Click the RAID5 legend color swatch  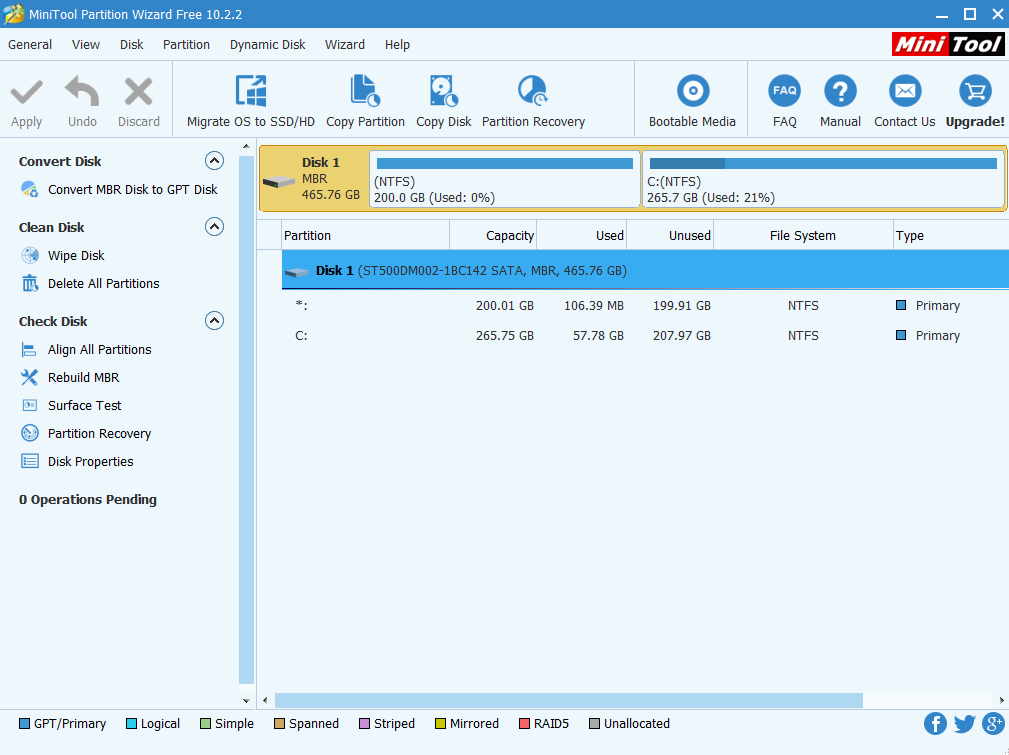click(524, 723)
